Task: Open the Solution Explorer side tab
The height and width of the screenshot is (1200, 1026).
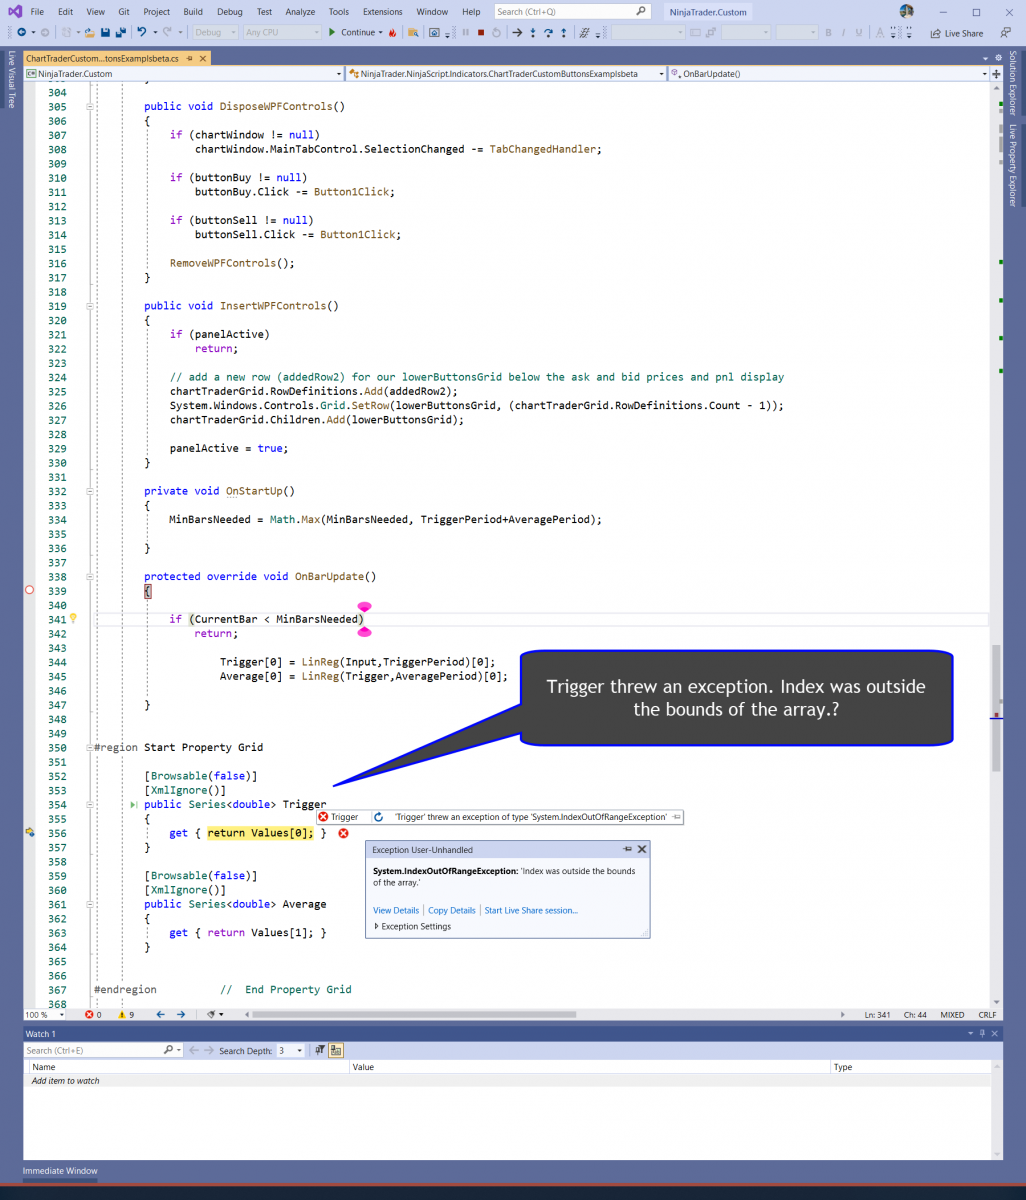Action: (1012, 83)
